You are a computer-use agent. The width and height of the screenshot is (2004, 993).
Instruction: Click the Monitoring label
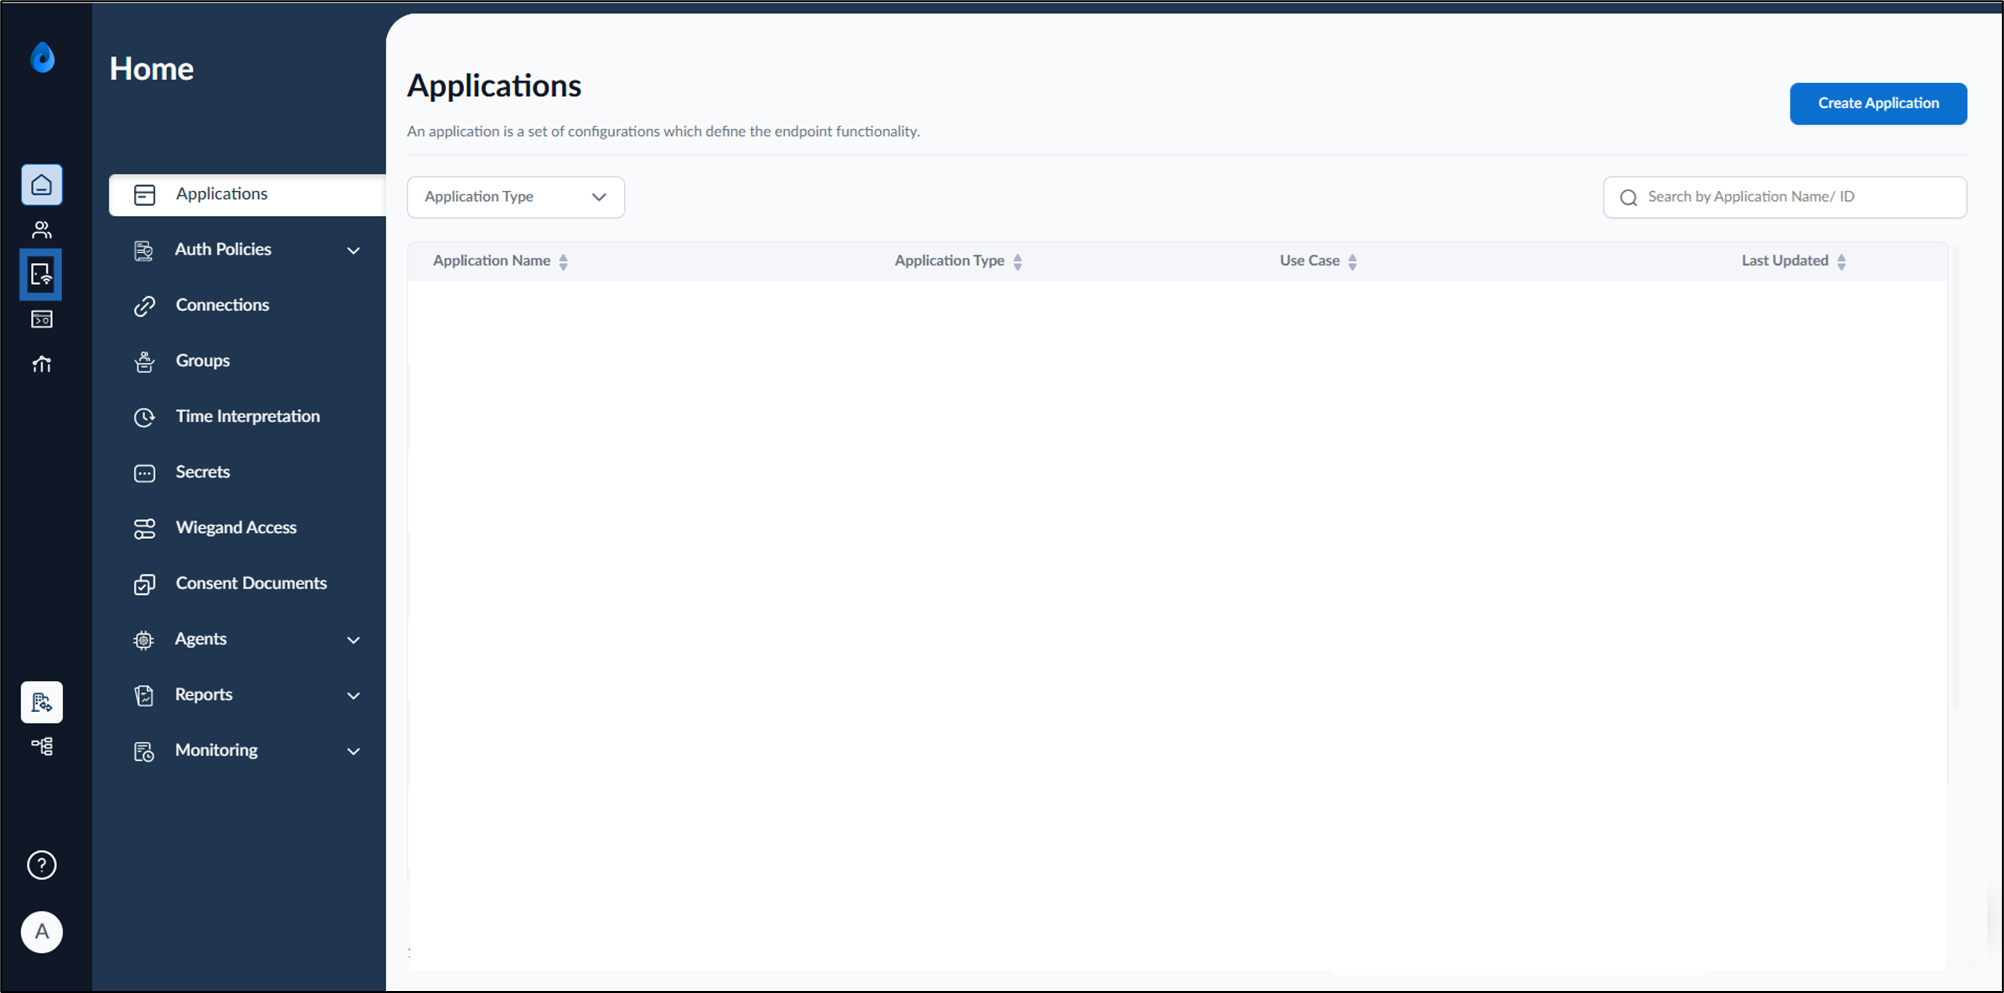click(x=216, y=750)
